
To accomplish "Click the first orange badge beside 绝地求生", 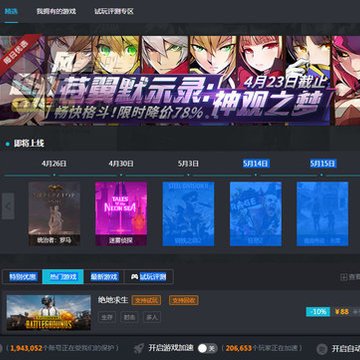I will click(x=146, y=300).
